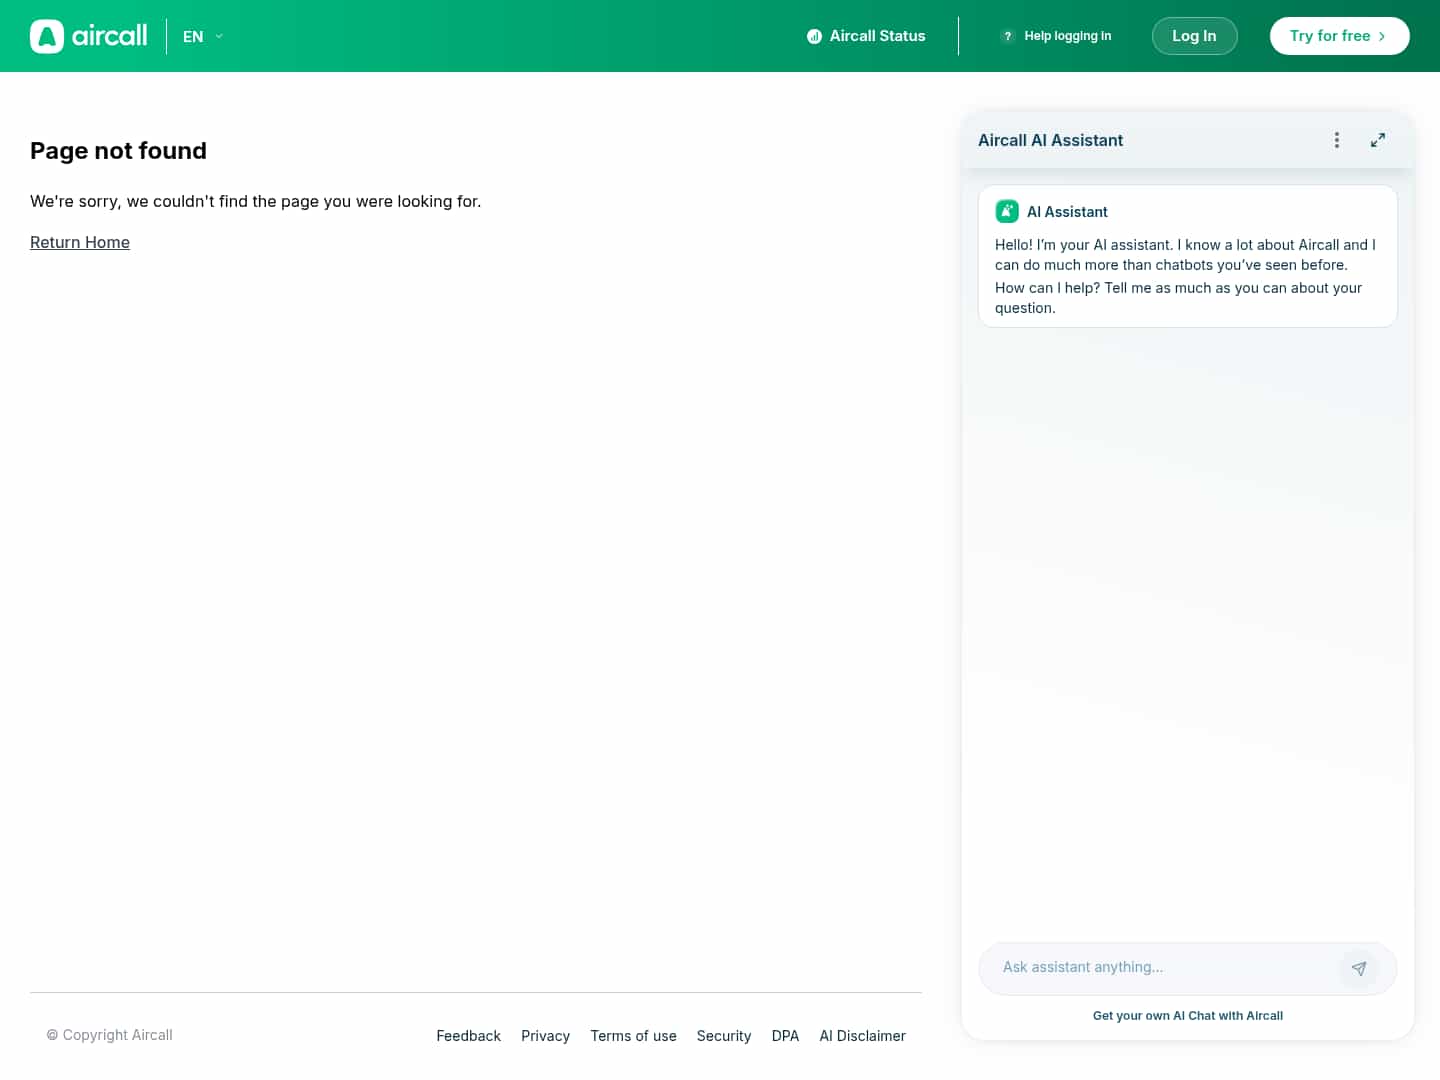Open the Aircall Status page link
This screenshot has width=1440, height=1080.
(x=866, y=36)
